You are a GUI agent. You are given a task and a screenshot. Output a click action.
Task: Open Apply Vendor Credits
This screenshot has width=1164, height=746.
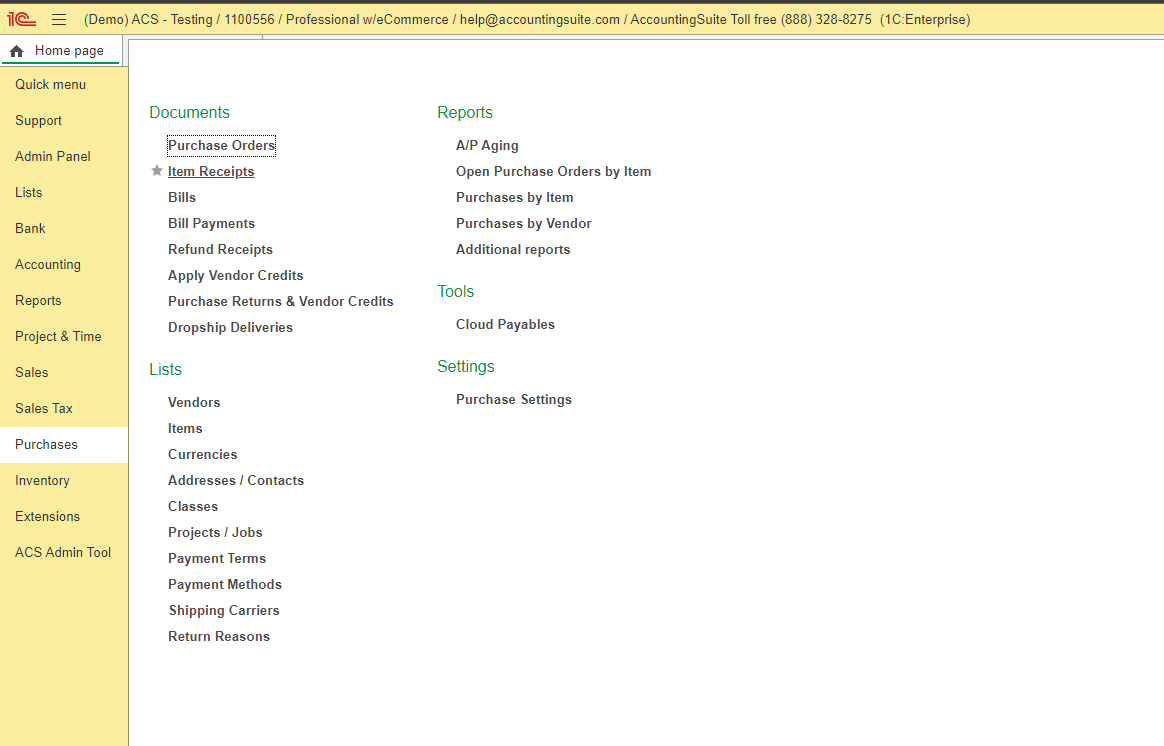(x=236, y=275)
